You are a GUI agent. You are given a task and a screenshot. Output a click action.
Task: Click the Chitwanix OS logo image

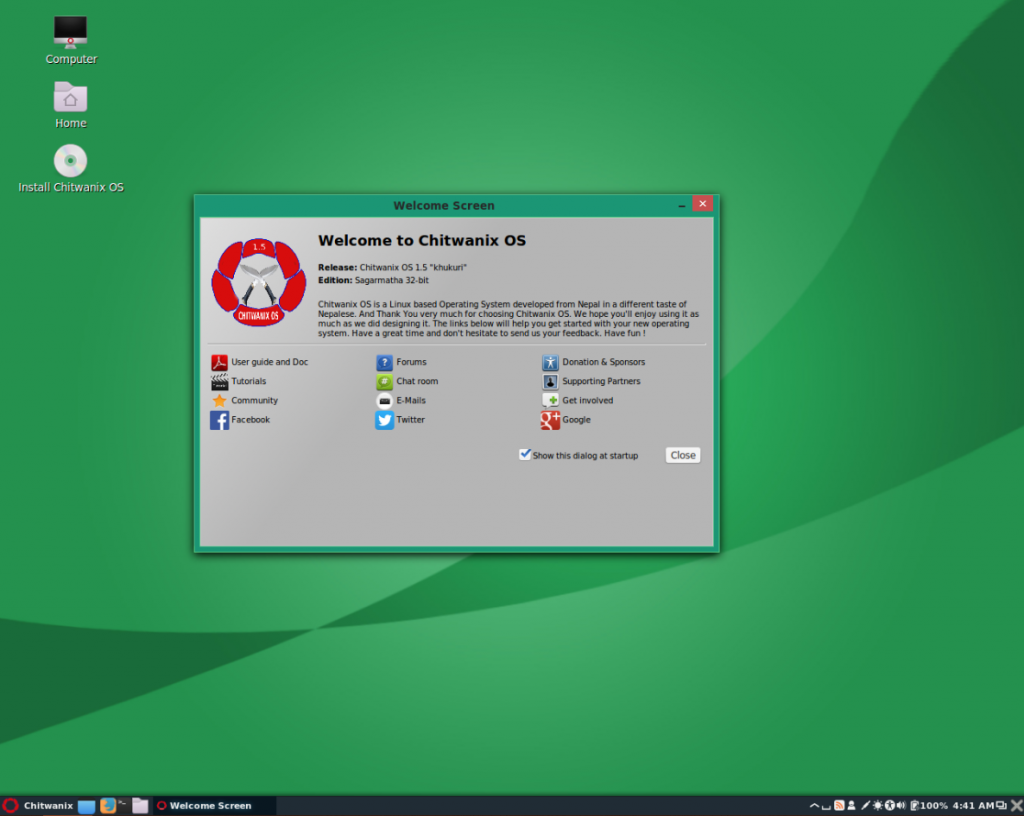[x=259, y=282]
